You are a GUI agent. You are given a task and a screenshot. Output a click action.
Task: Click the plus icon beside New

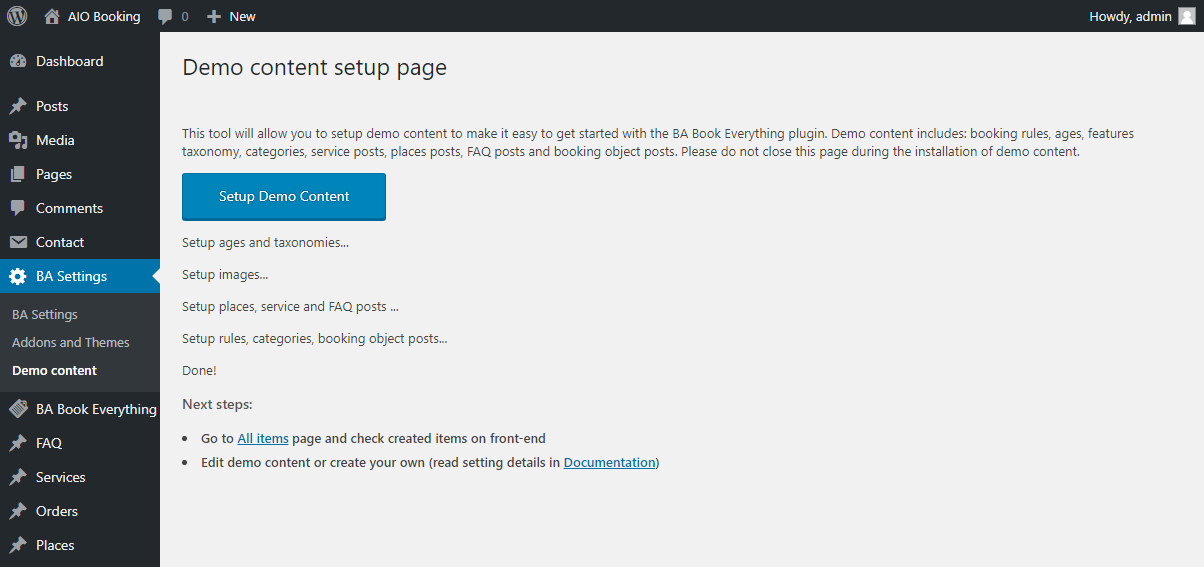click(x=214, y=17)
